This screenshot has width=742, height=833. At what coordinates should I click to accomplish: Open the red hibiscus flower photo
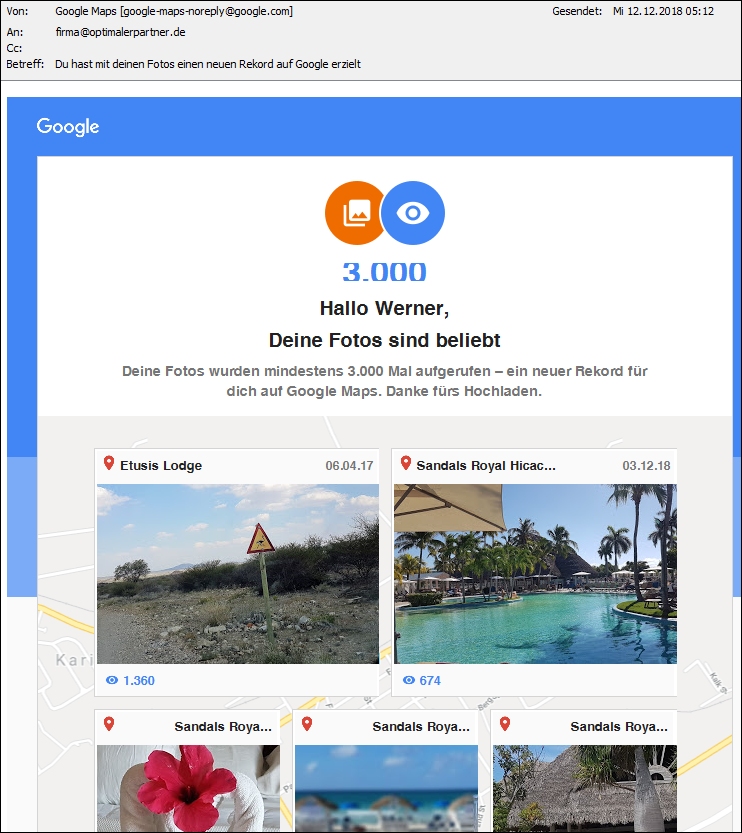coord(189,788)
